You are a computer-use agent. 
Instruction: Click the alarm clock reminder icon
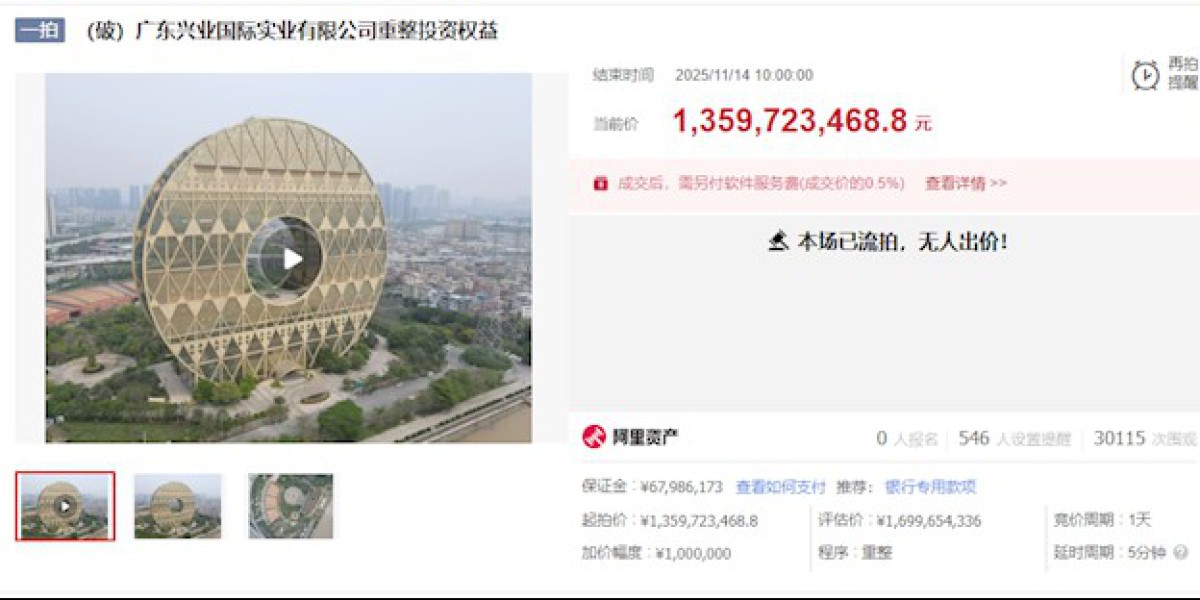coord(1146,75)
